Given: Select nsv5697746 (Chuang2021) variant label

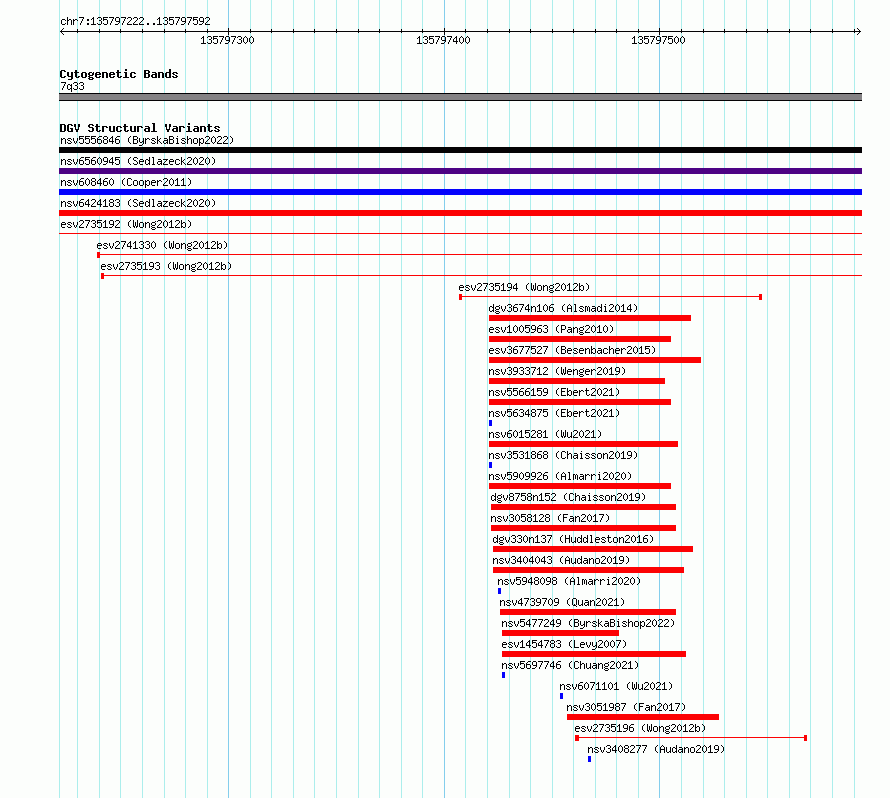Looking at the screenshot, I should coord(570,665).
